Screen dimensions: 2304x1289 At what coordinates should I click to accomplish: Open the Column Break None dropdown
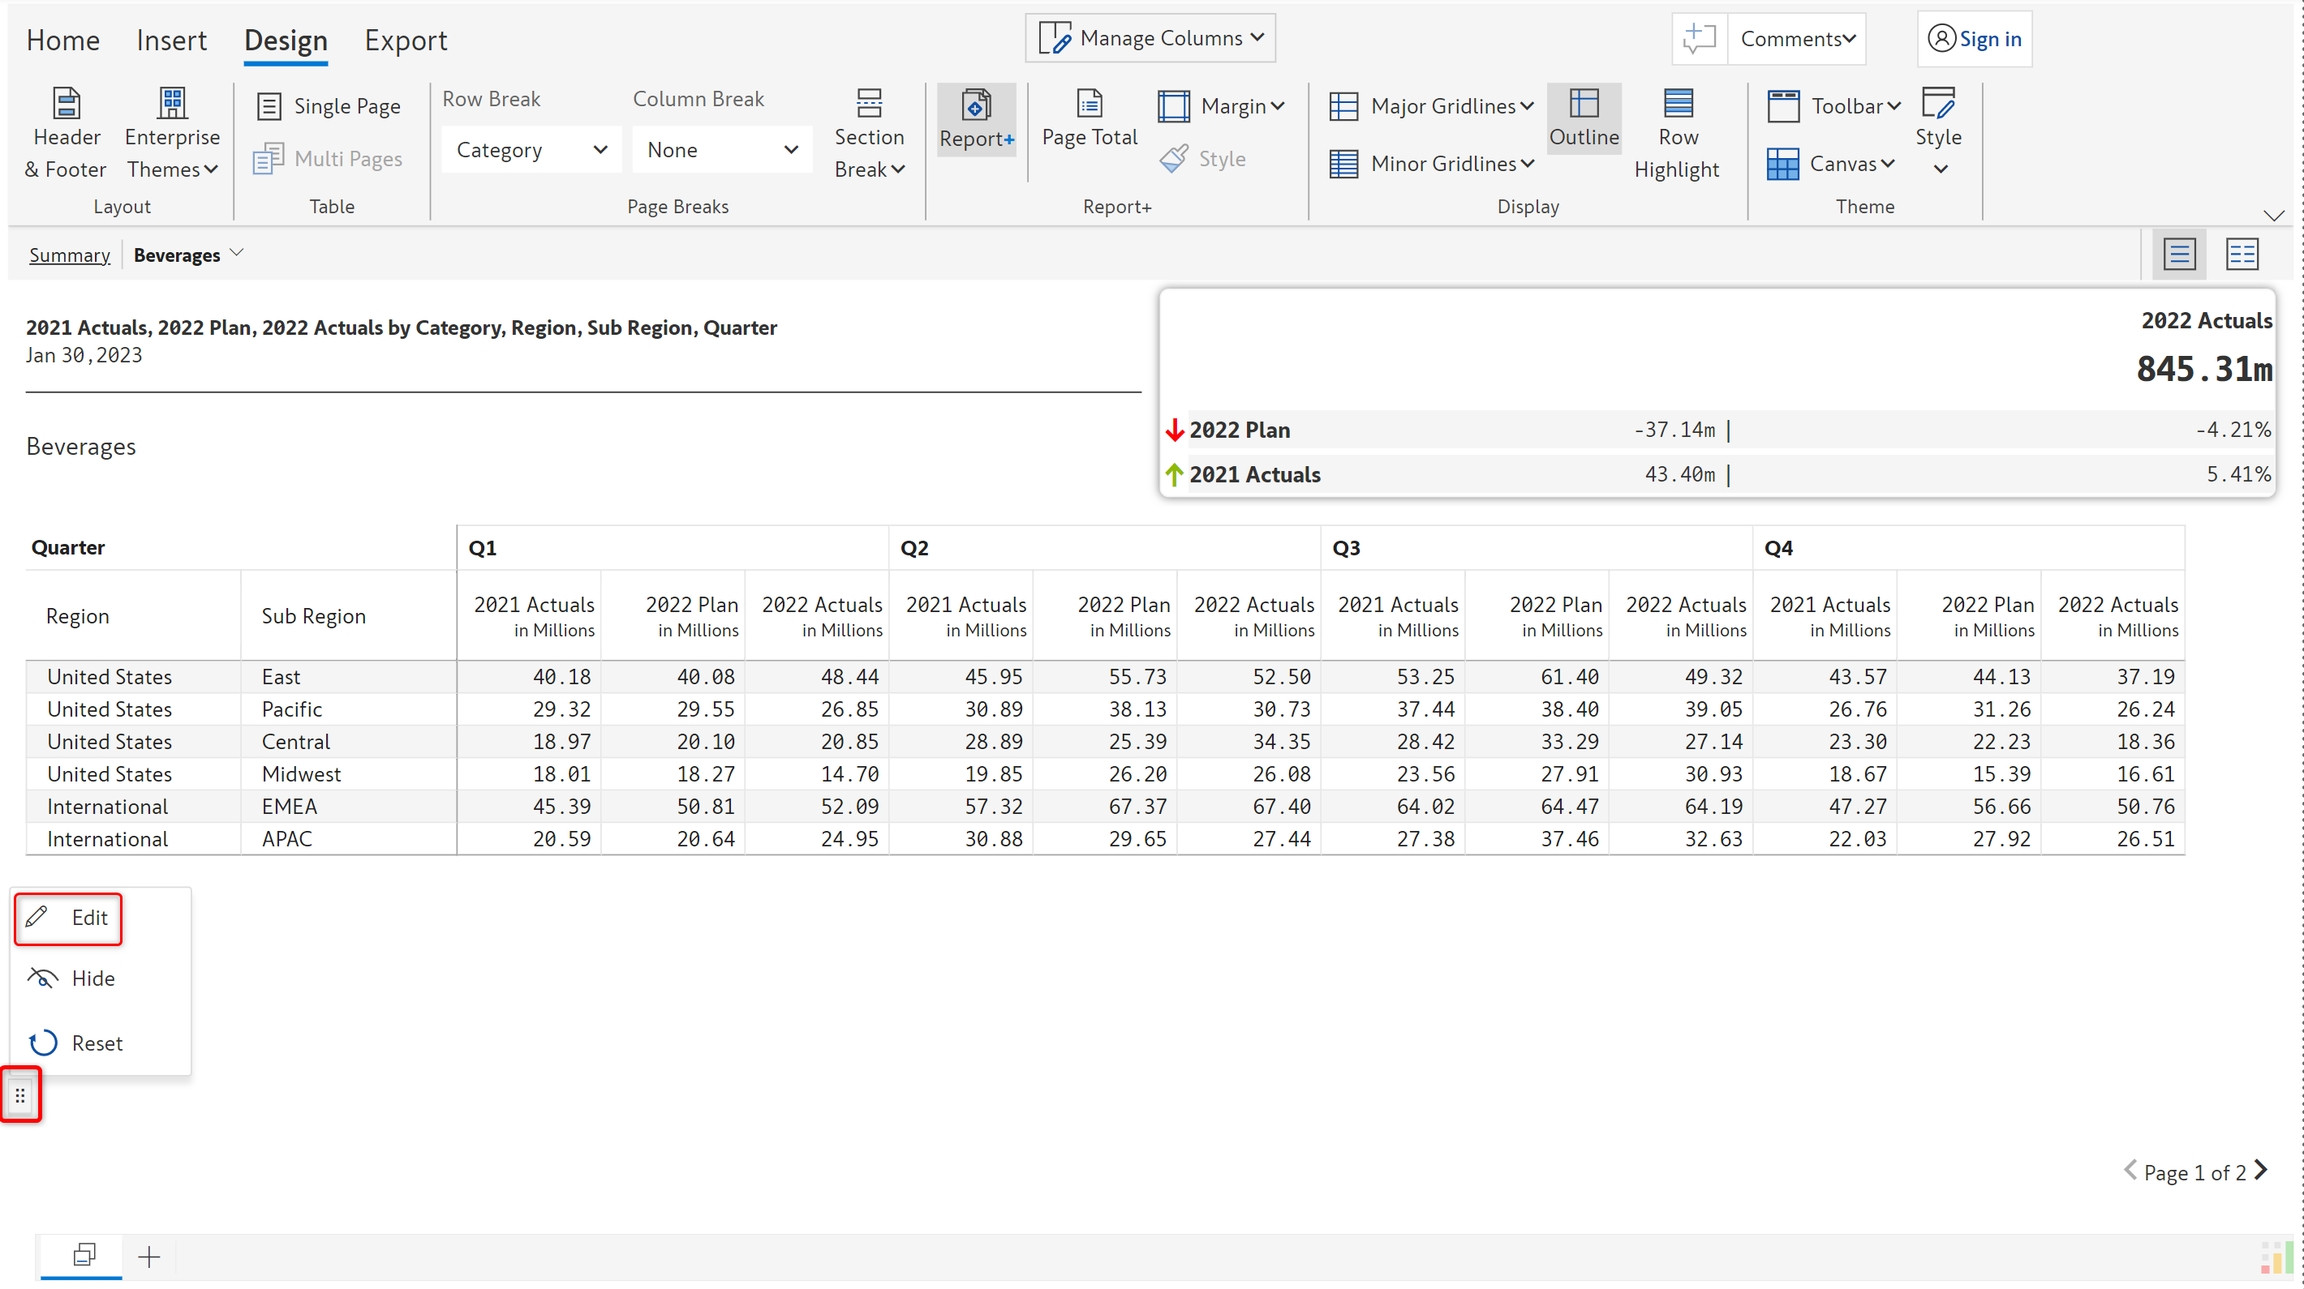click(721, 150)
